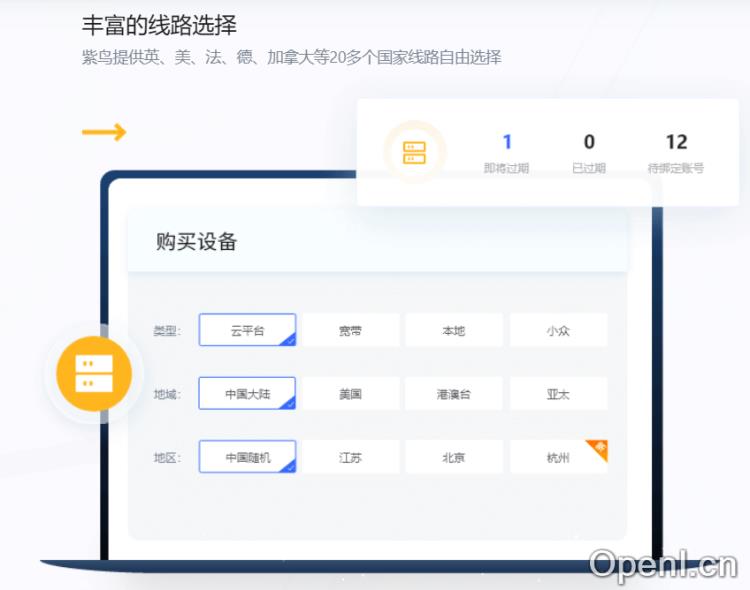Click the small server icon in stats card
Image resolution: width=750 pixels, height=590 pixels.
coord(414,153)
